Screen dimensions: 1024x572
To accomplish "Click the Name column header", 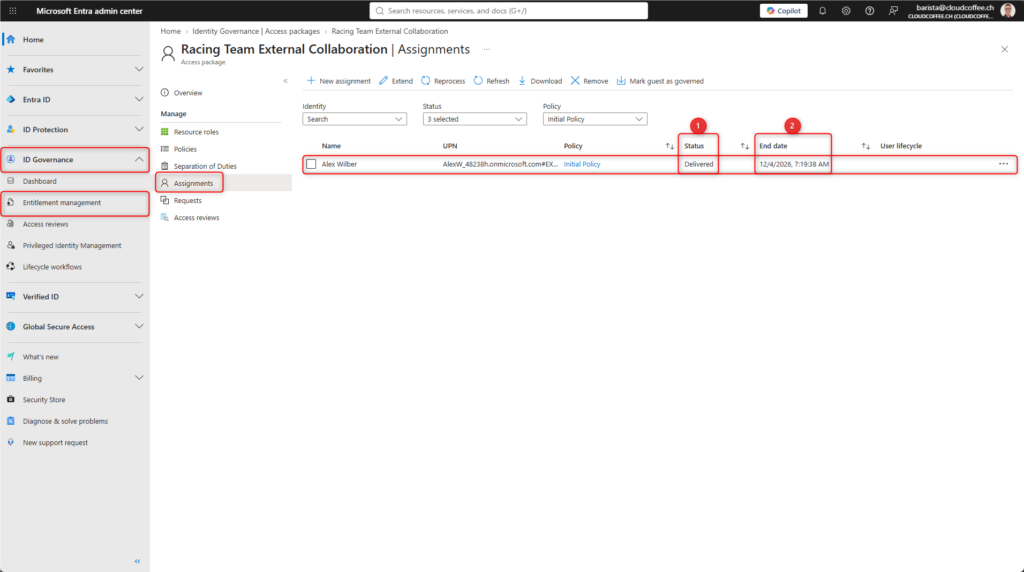I will (331, 146).
